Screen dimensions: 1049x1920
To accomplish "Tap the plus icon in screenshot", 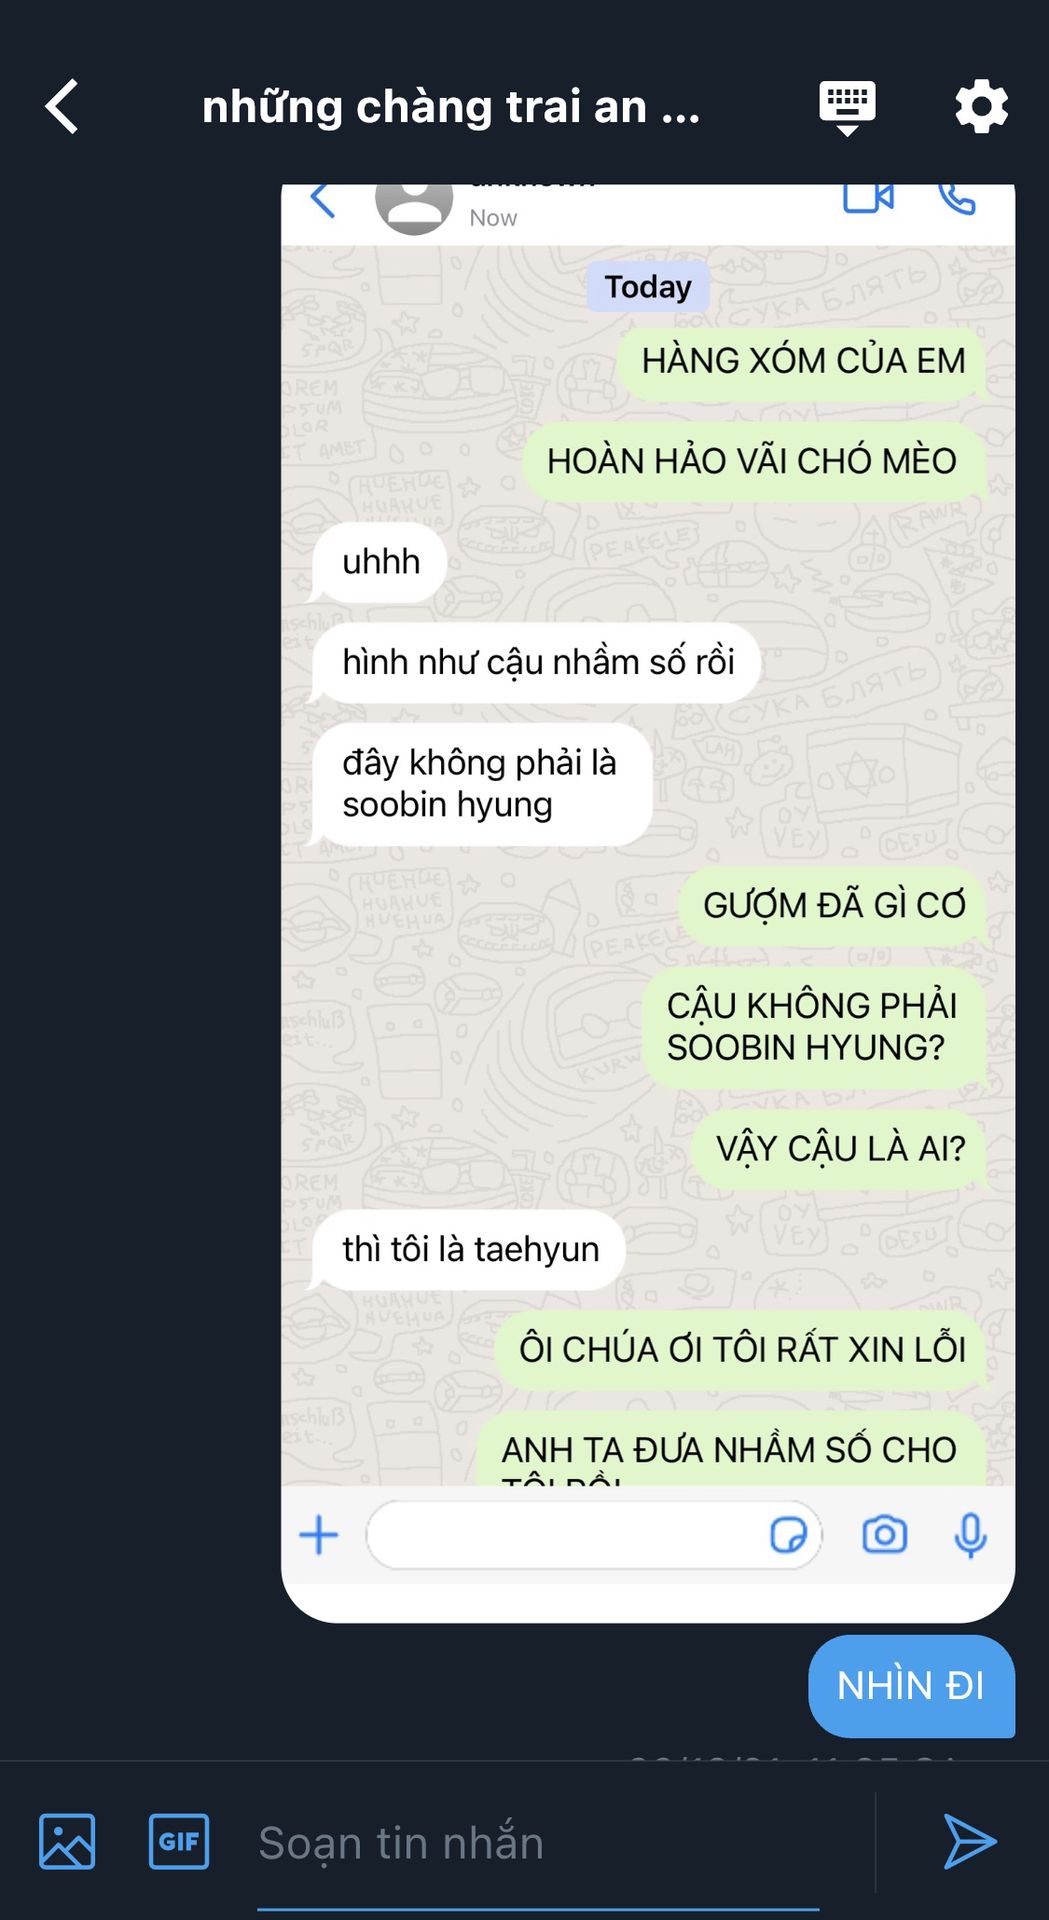I will coord(319,1535).
